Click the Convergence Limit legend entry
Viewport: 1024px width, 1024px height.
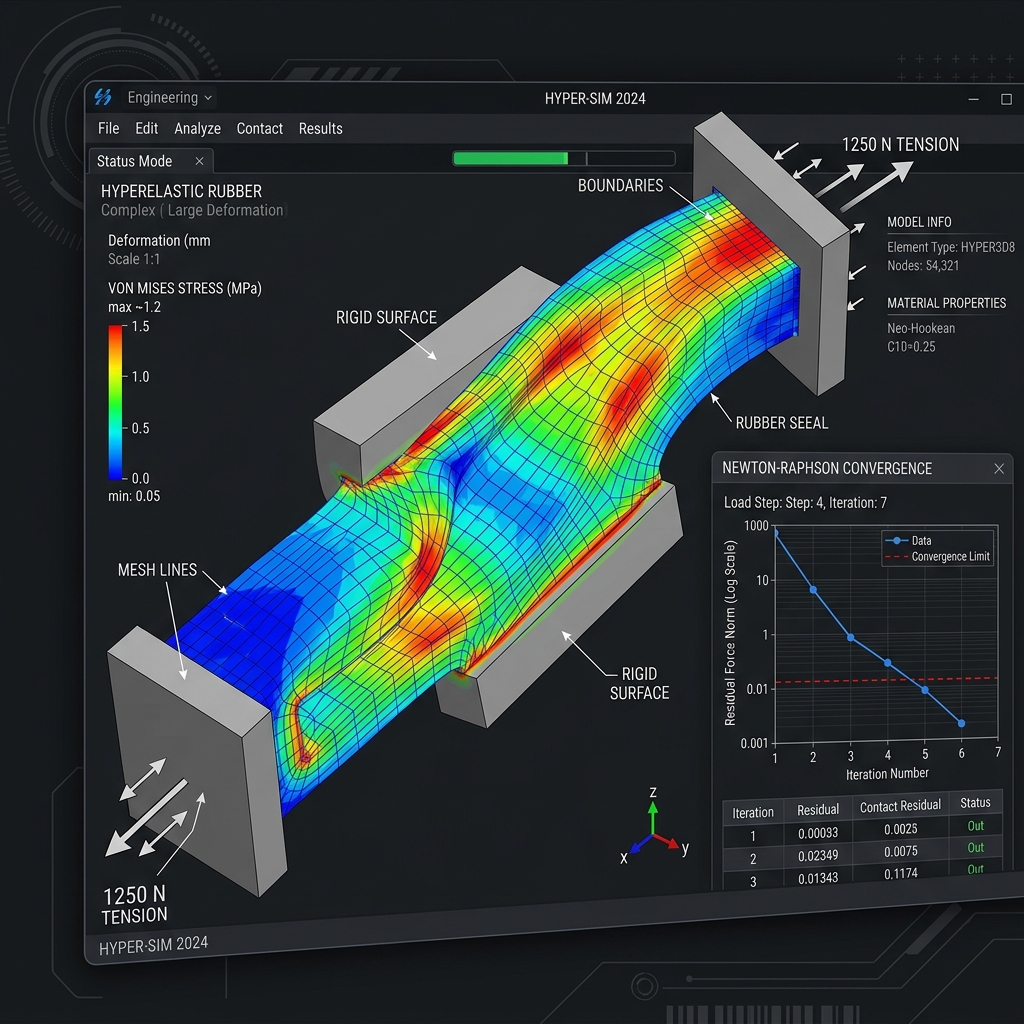click(x=937, y=557)
